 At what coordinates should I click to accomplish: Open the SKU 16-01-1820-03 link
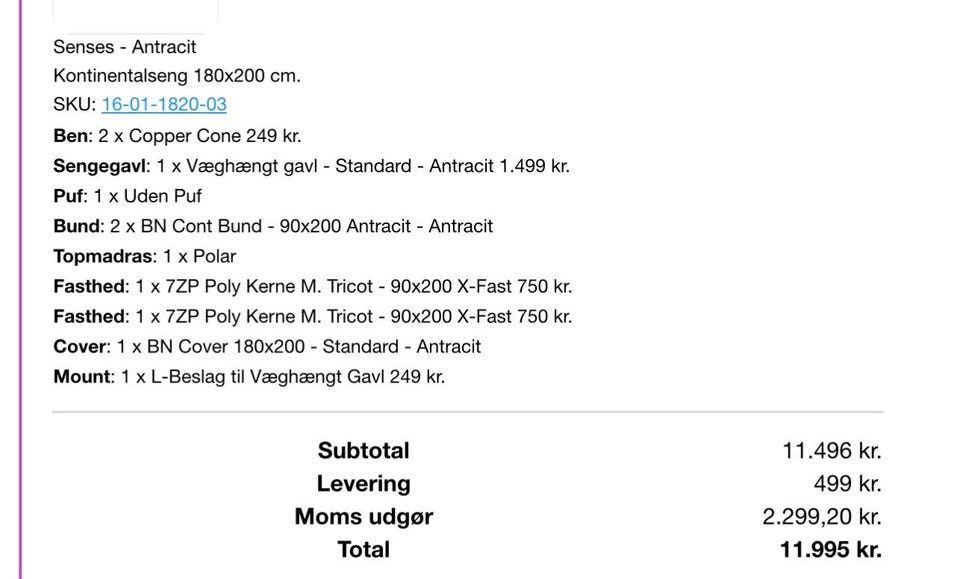pyautogui.click(x=164, y=105)
